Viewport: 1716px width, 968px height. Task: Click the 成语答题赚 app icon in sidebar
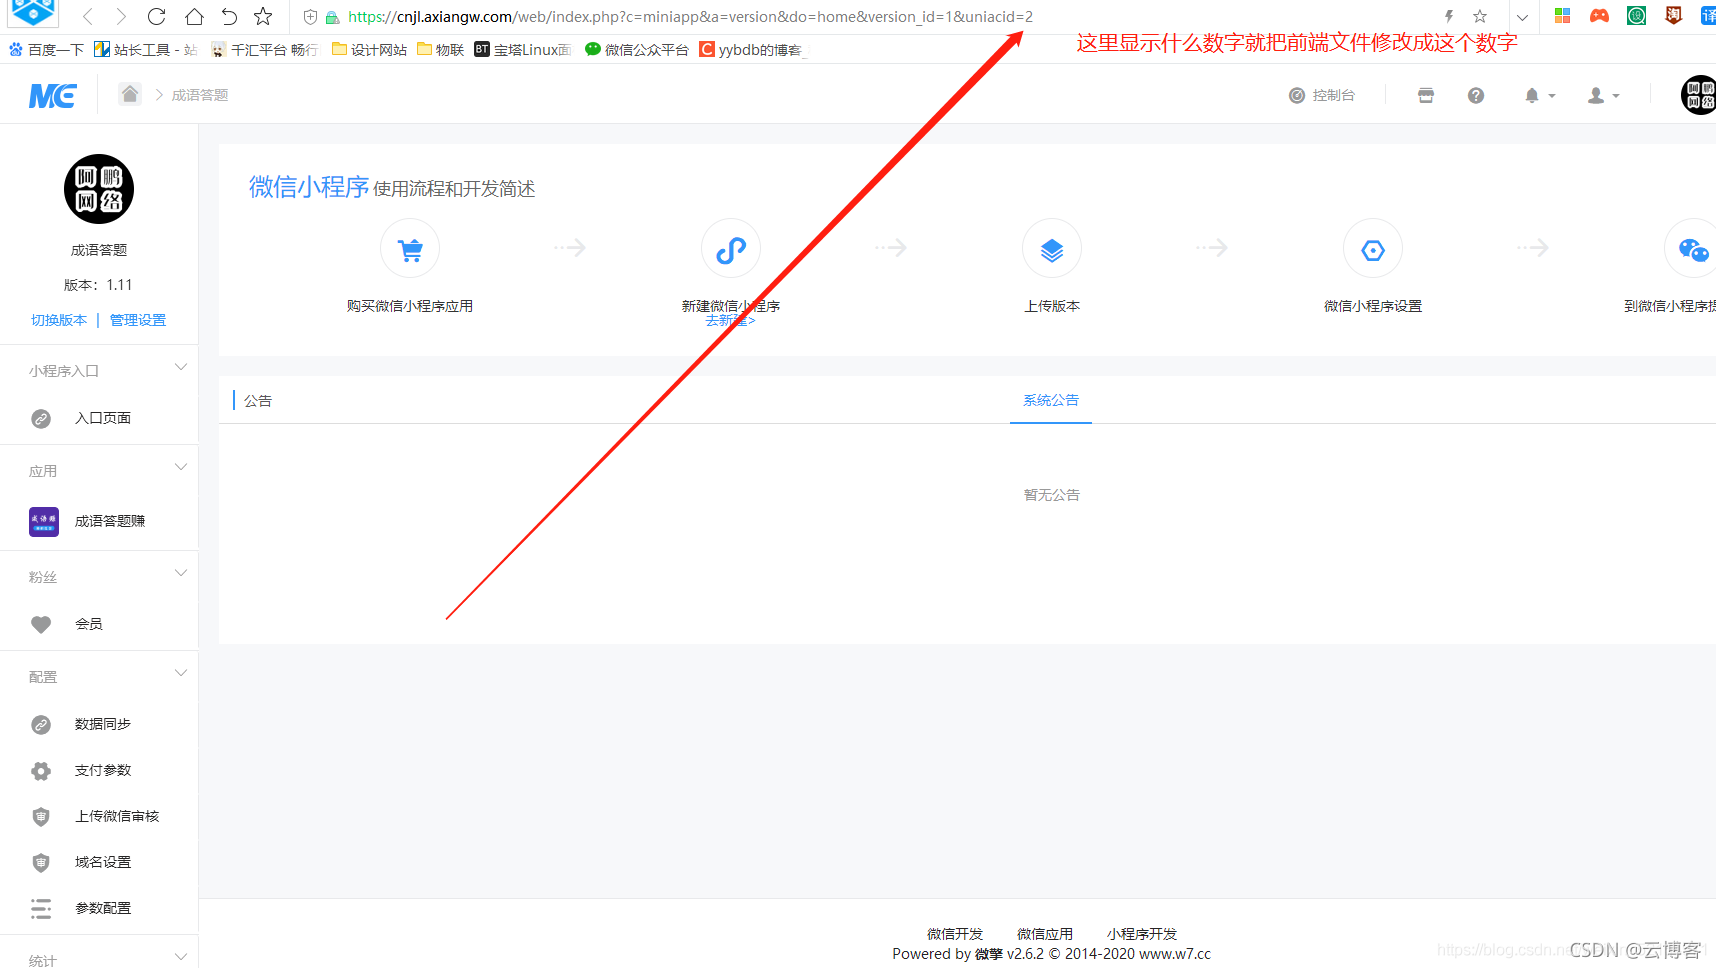coord(43,521)
